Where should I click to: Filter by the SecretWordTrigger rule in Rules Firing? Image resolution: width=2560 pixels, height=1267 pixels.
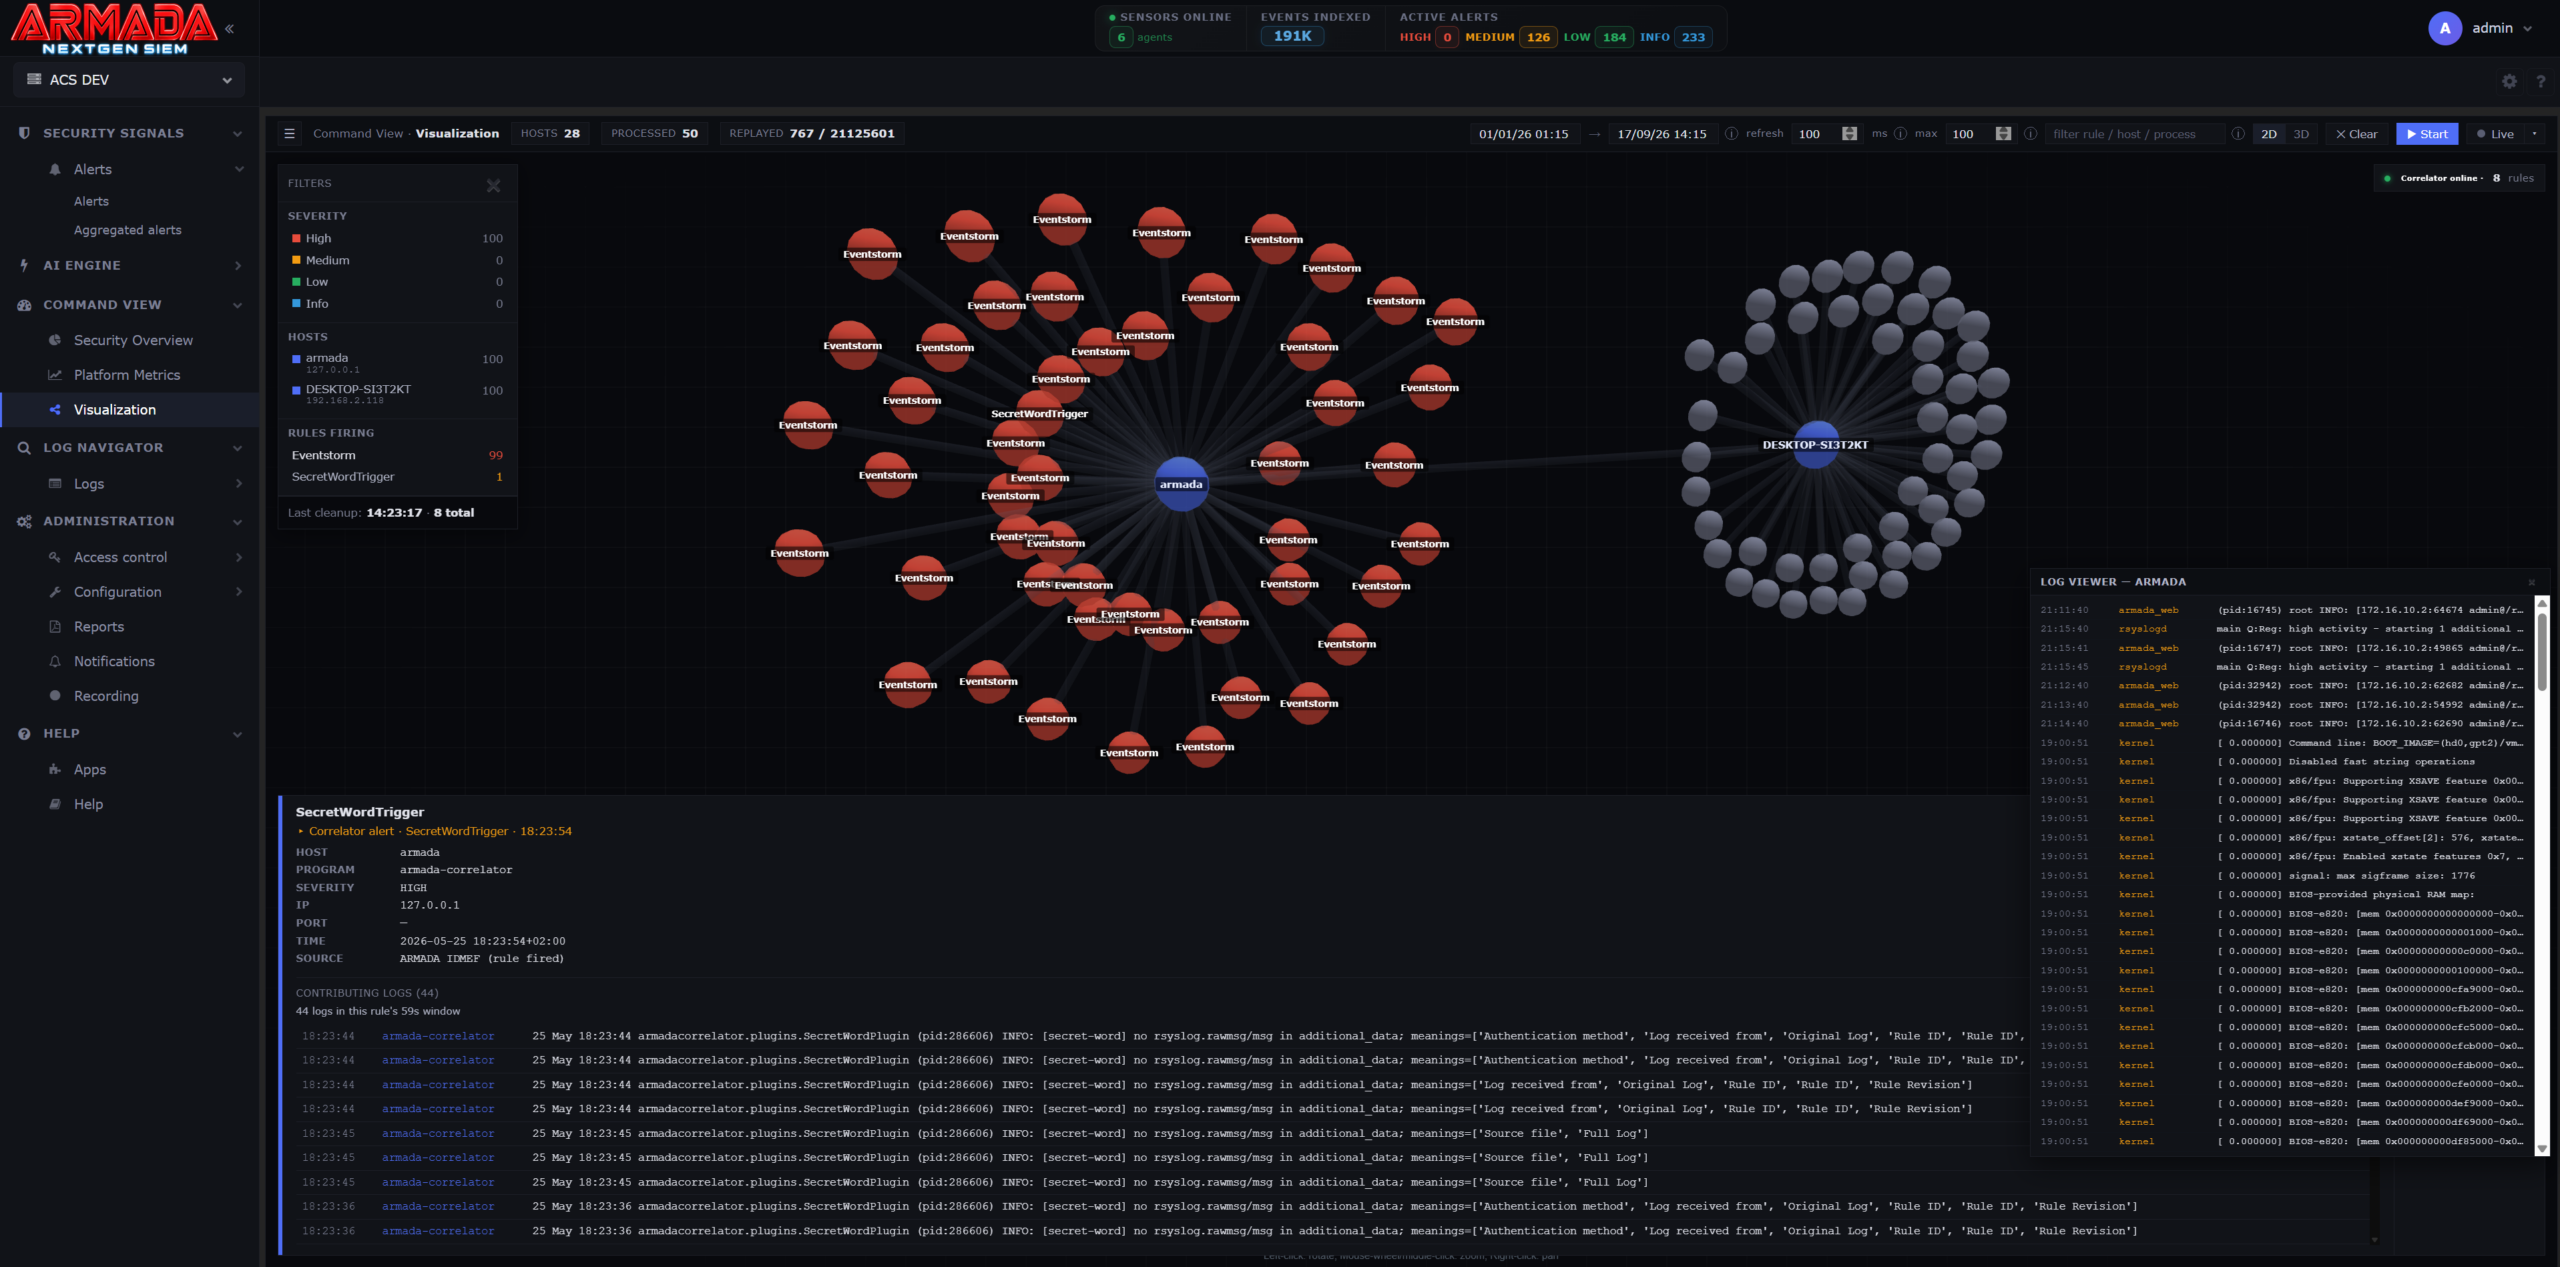[396, 478]
